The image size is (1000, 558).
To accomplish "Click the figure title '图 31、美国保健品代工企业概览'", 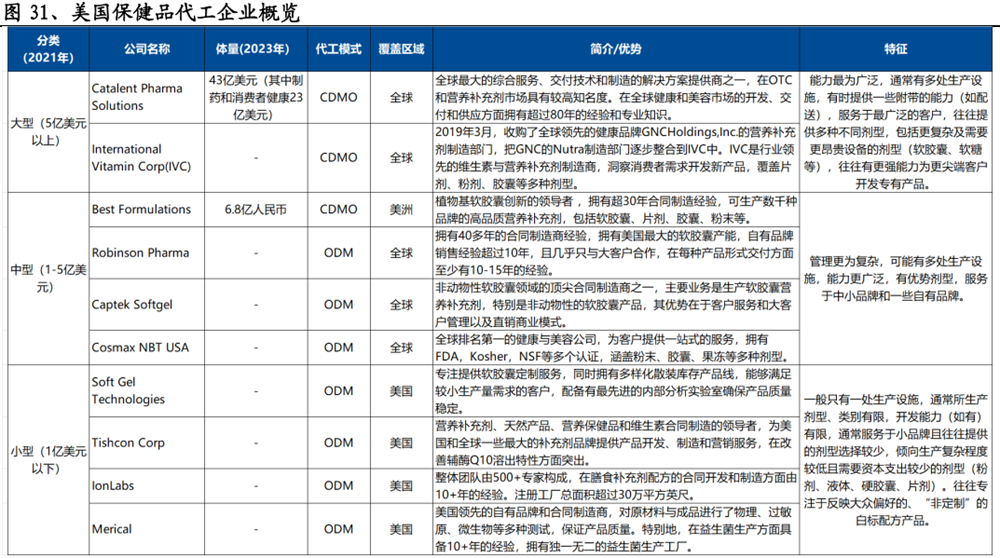I will click(151, 12).
